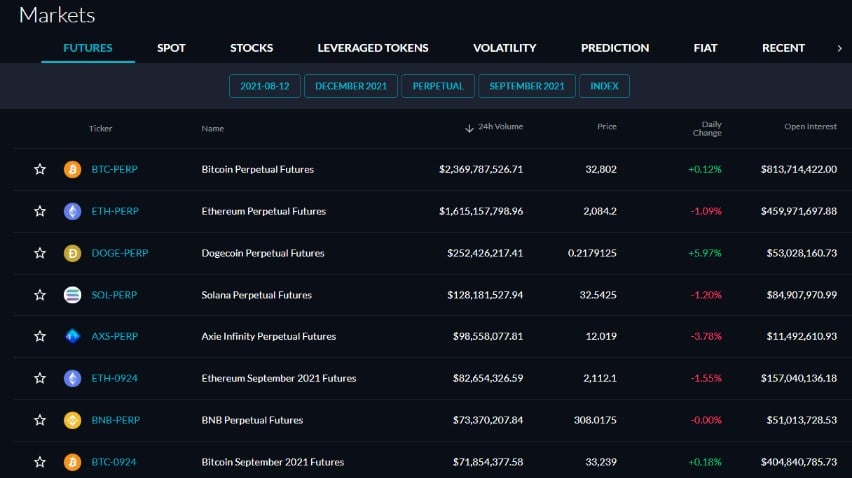This screenshot has height=478, width=852.
Task: Favorite ETH-PERP with its star icon
Action: (x=40, y=211)
